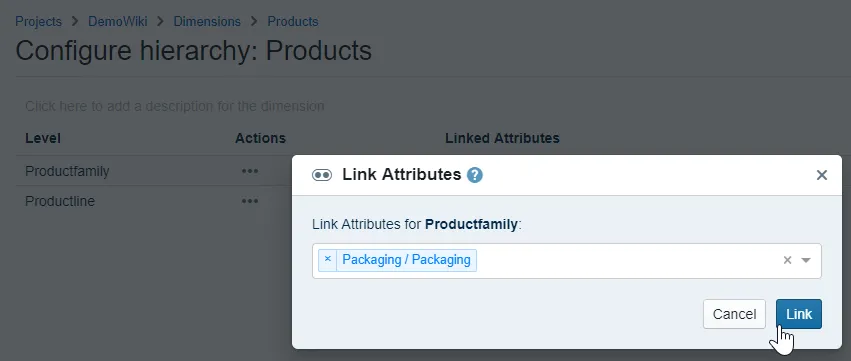
Task: Click the Linked Attributes column header
Action: [x=502, y=138]
